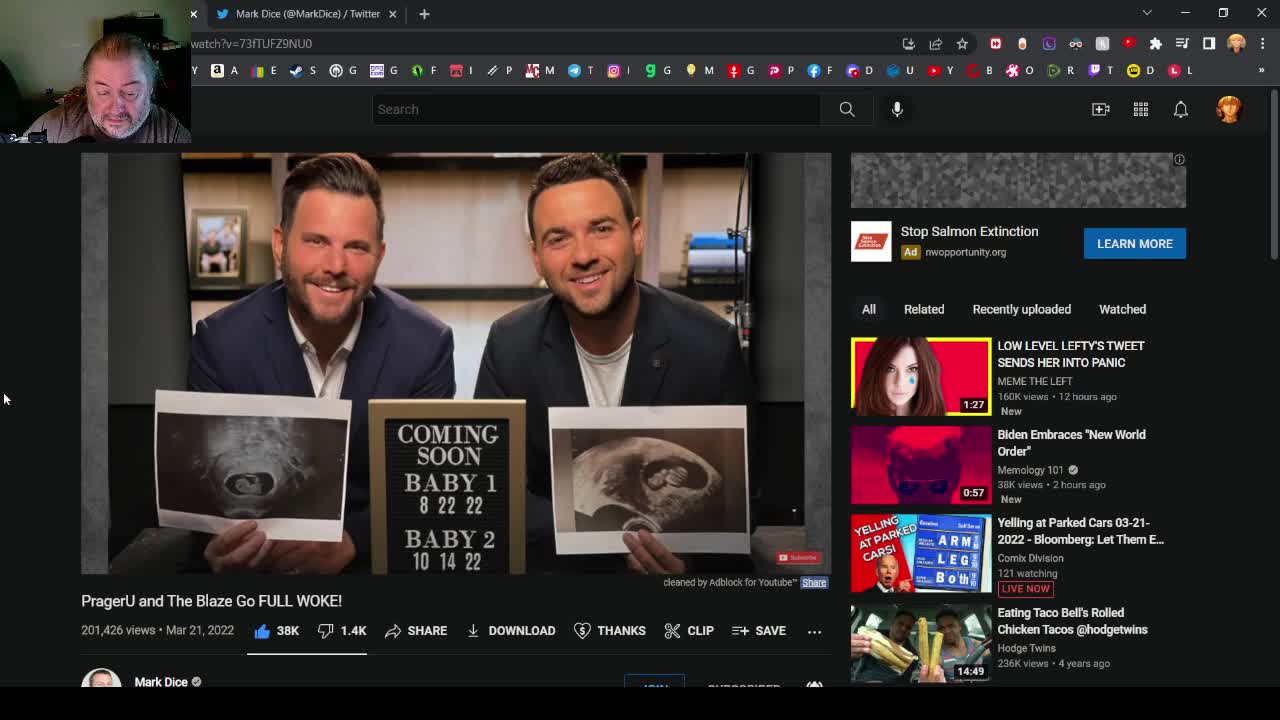
Task: Click the SHARE button below the video
Action: (416, 631)
